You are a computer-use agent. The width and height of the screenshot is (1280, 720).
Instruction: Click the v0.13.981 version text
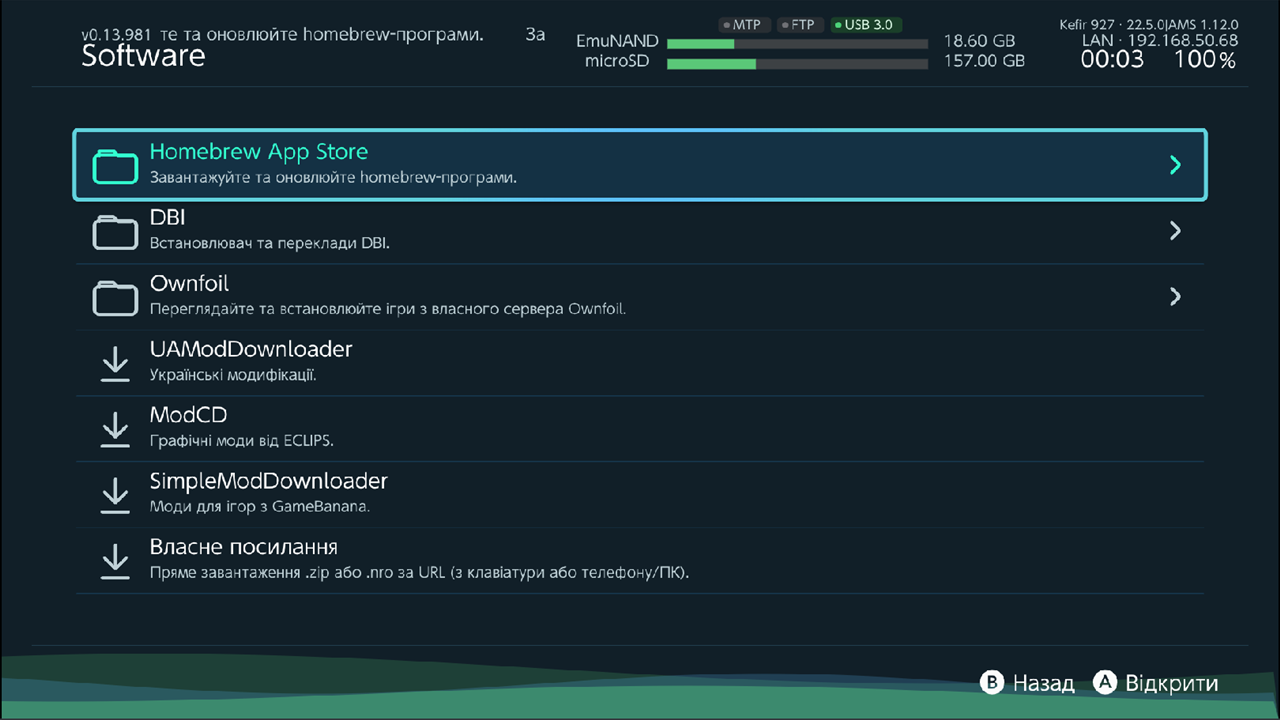point(117,35)
